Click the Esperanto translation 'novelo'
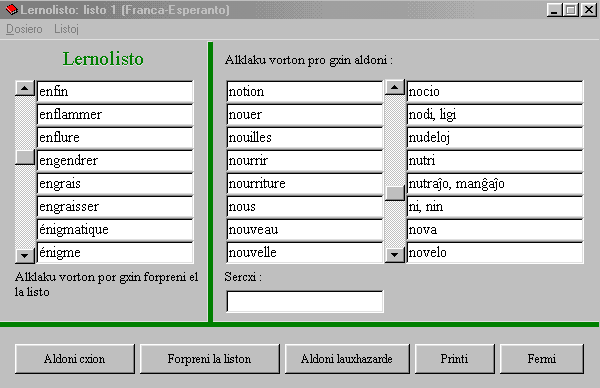Image resolution: width=600 pixels, height=388 pixels. click(495, 252)
